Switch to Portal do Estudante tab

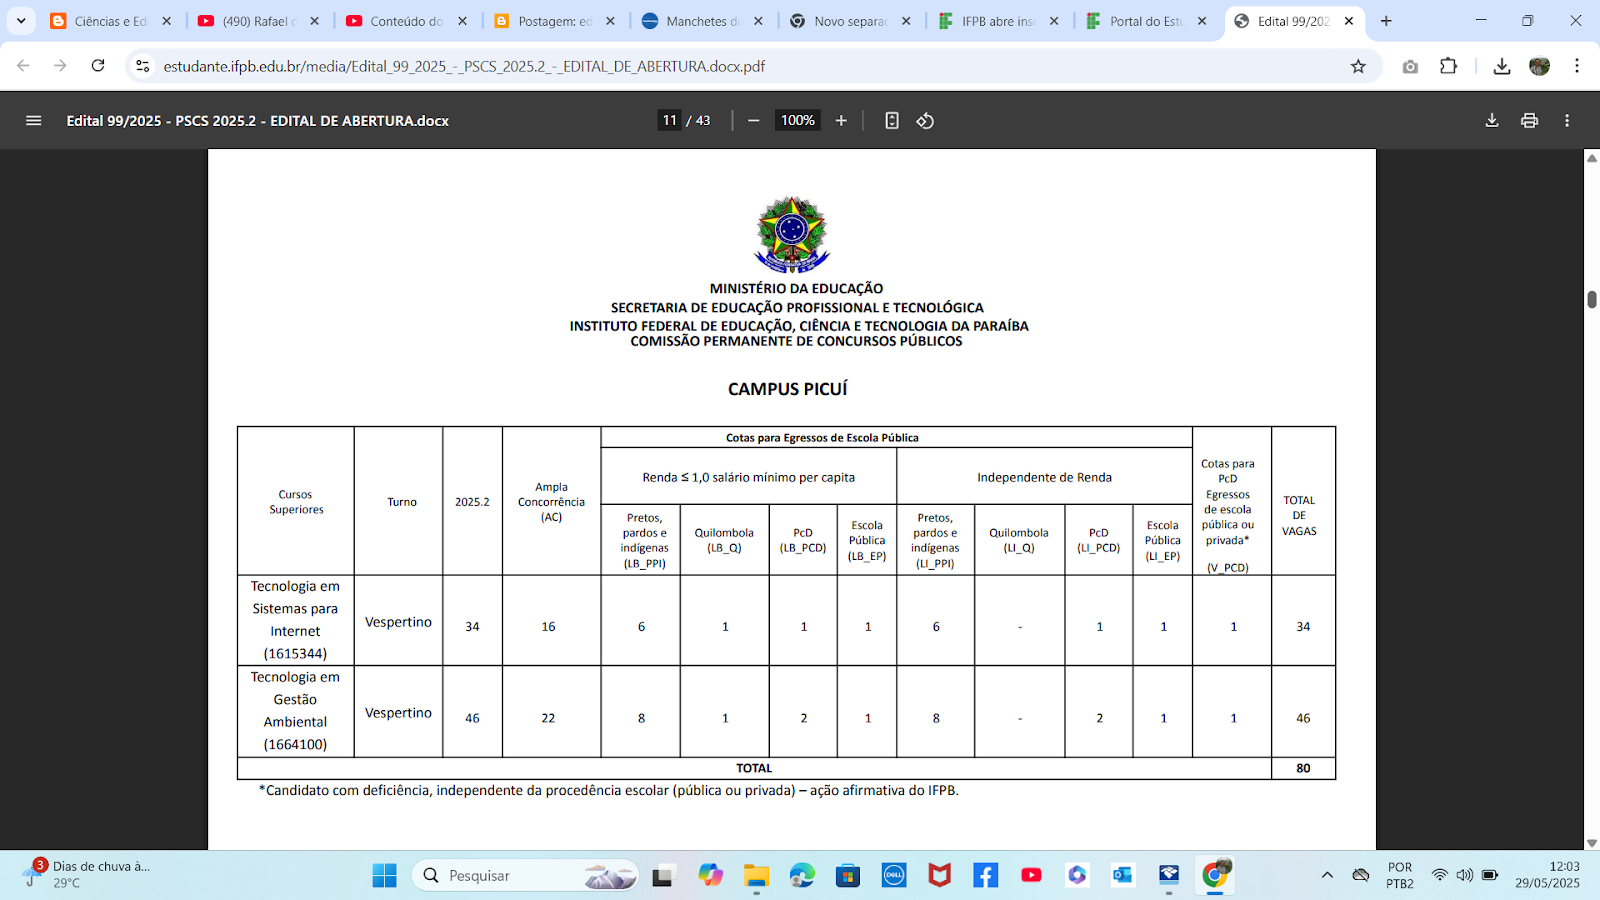coord(1146,21)
